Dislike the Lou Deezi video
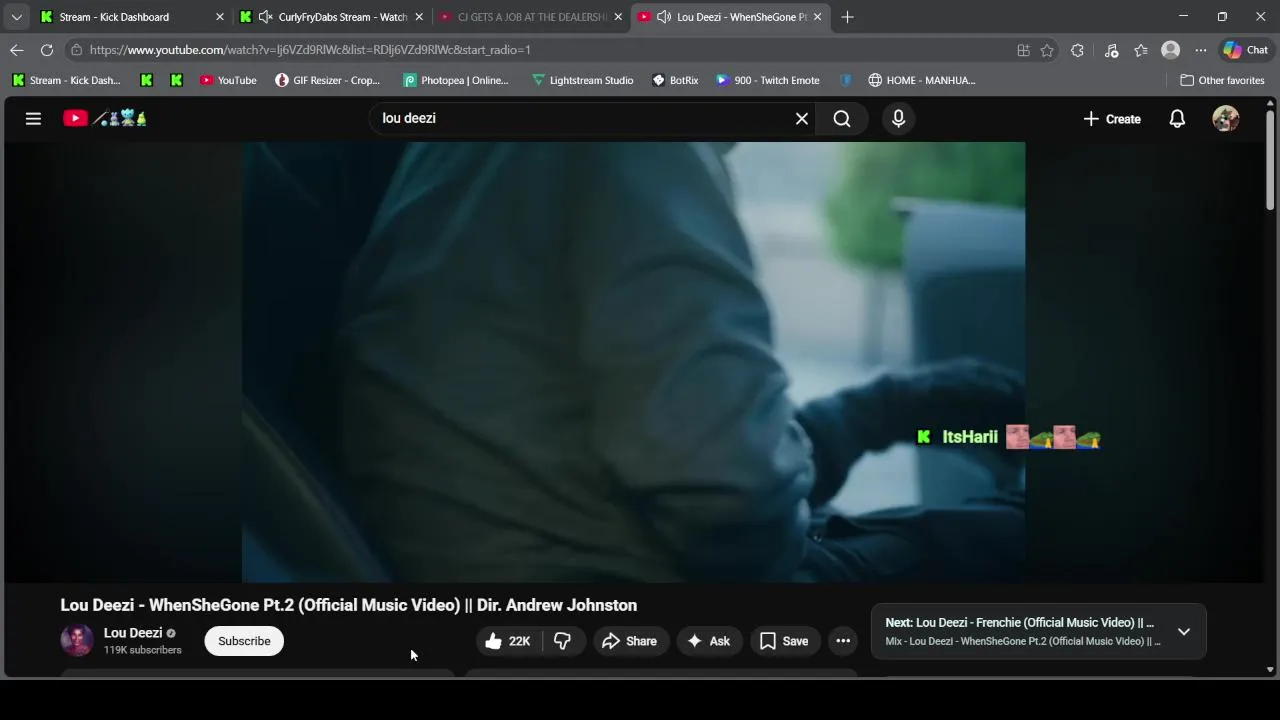The image size is (1280, 720). [x=562, y=641]
